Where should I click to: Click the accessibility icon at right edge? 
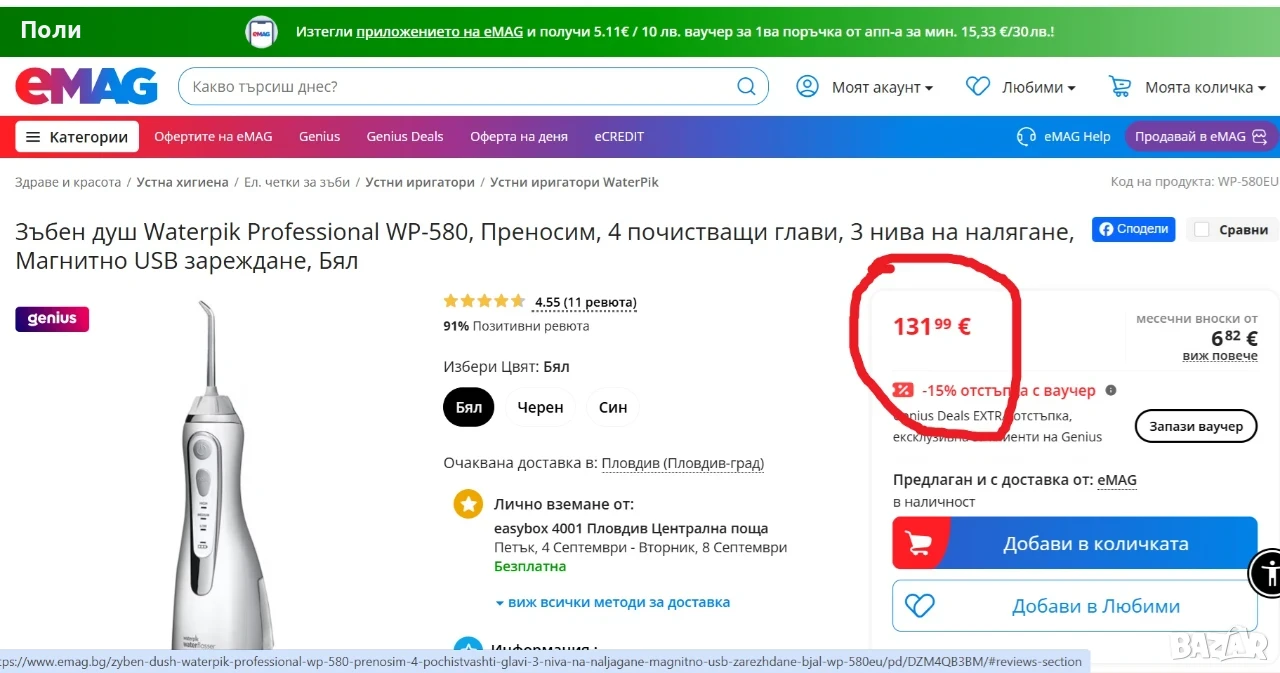coord(1268,572)
